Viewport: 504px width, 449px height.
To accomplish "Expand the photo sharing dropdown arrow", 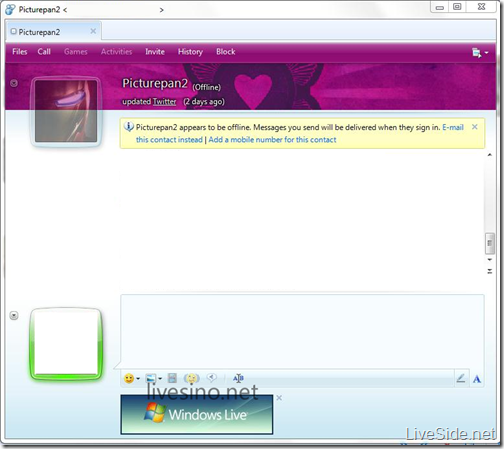I will click(x=160, y=379).
